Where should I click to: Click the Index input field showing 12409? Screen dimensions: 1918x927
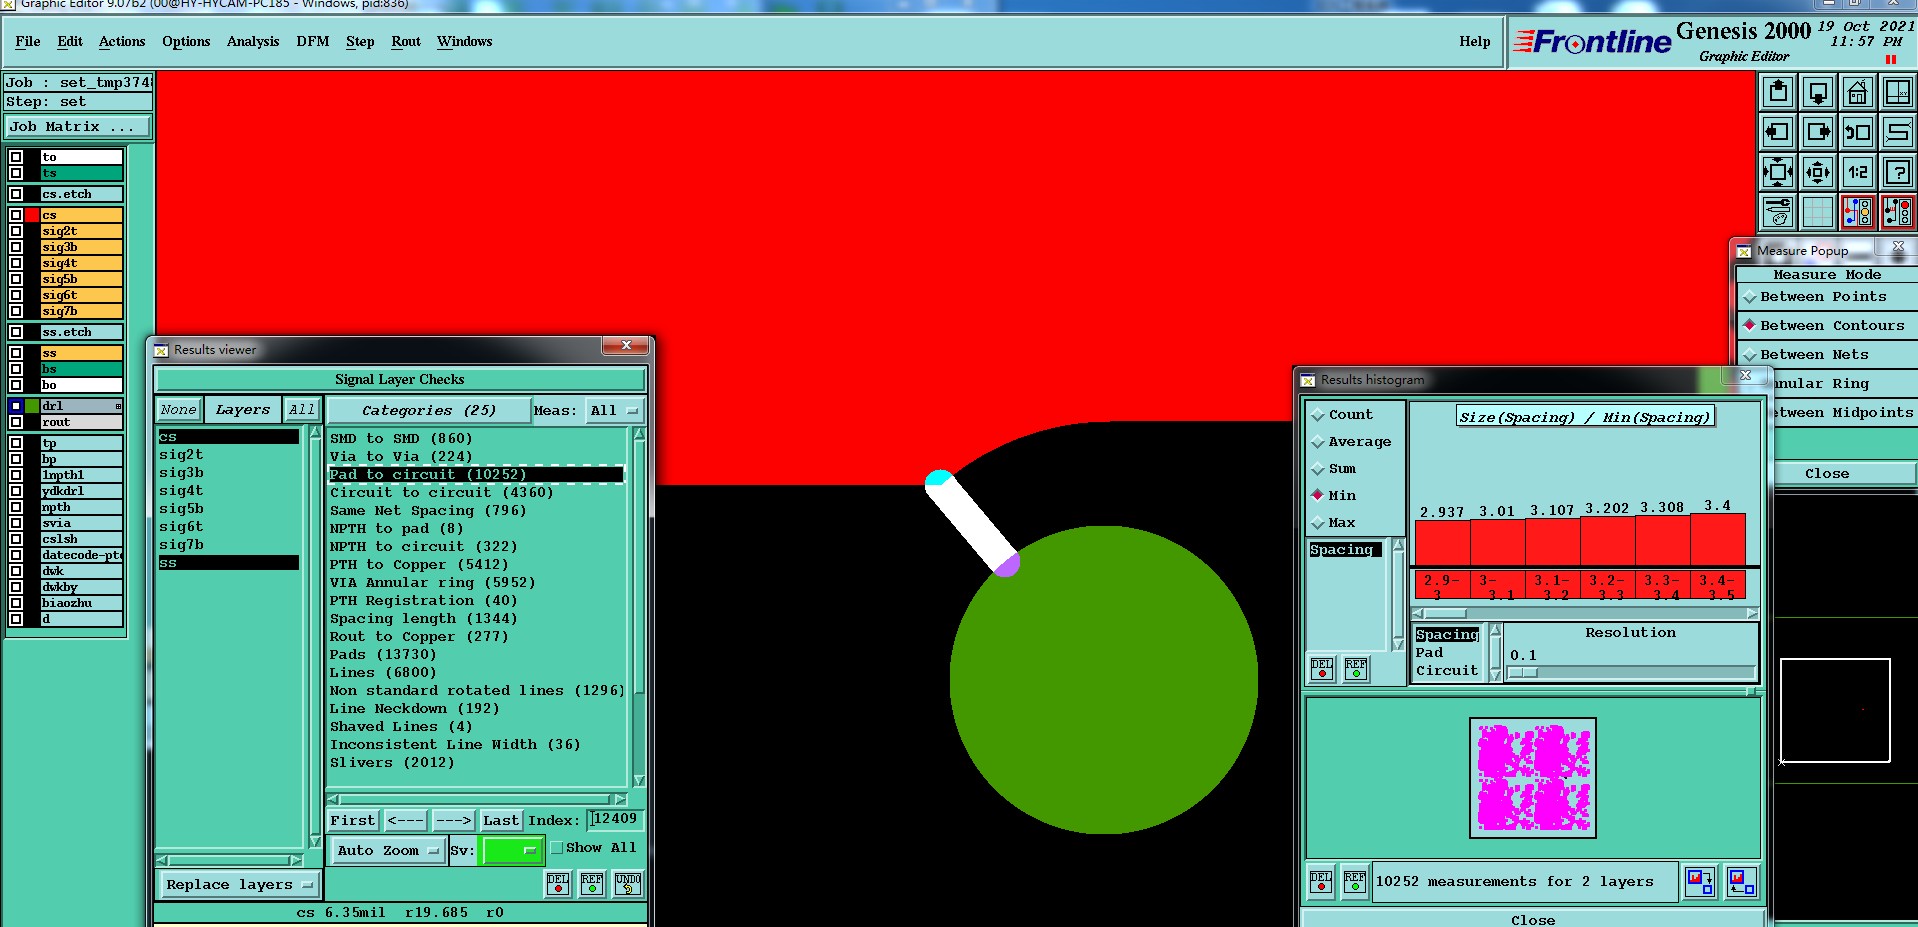click(x=614, y=819)
